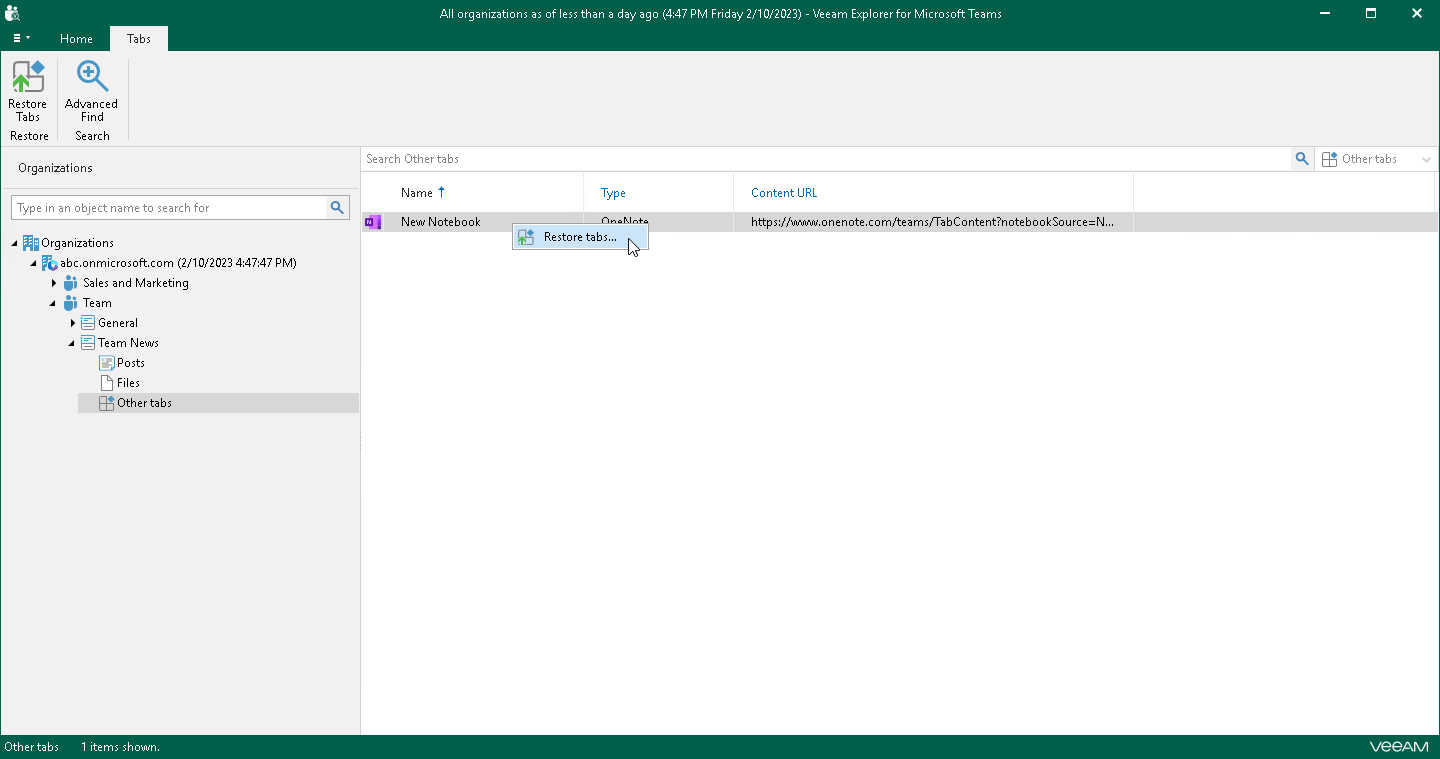This screenshot has width=1440, height=759.
Task: Expand the Sales and Marketing team
Action: tap(54, 283)
